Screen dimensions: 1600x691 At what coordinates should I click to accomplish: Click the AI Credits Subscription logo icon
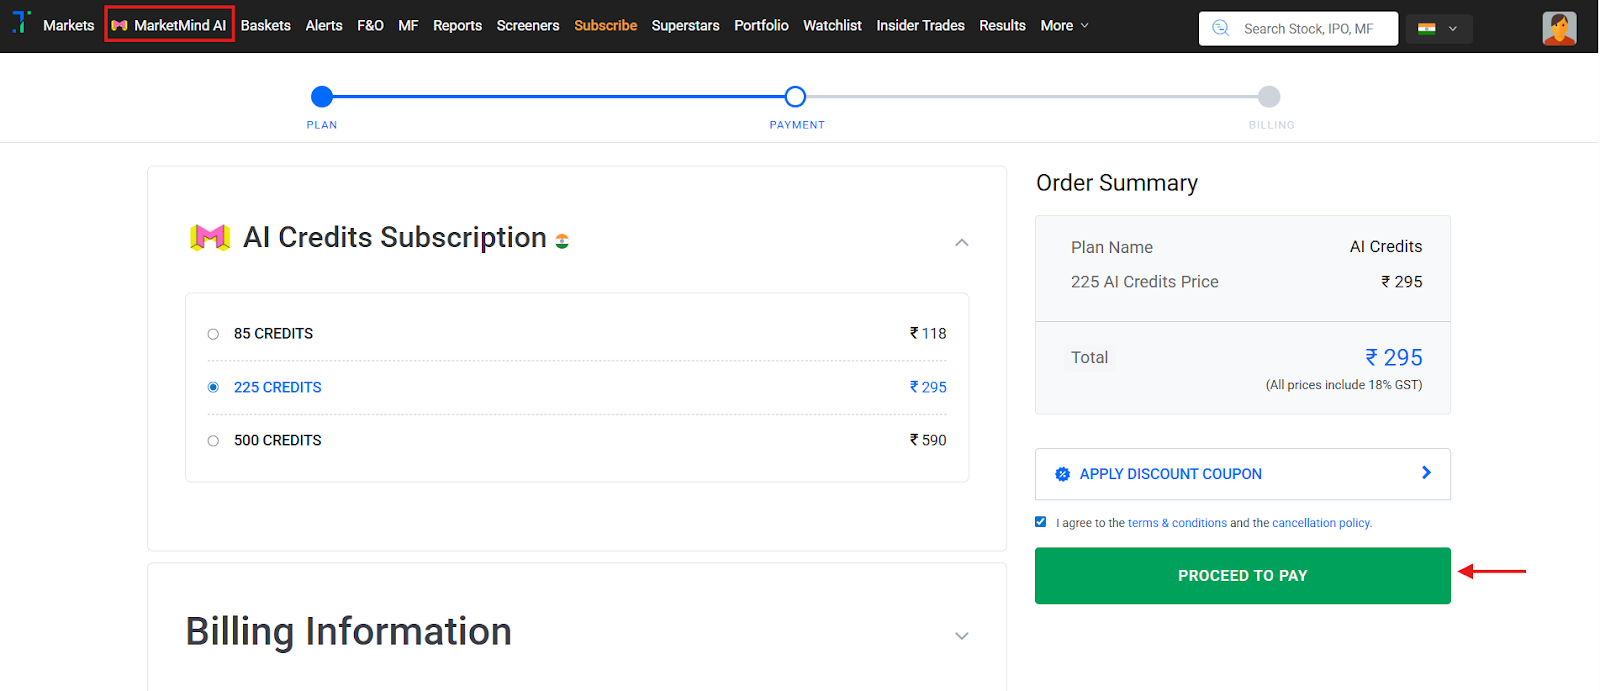tap(210, 238)
